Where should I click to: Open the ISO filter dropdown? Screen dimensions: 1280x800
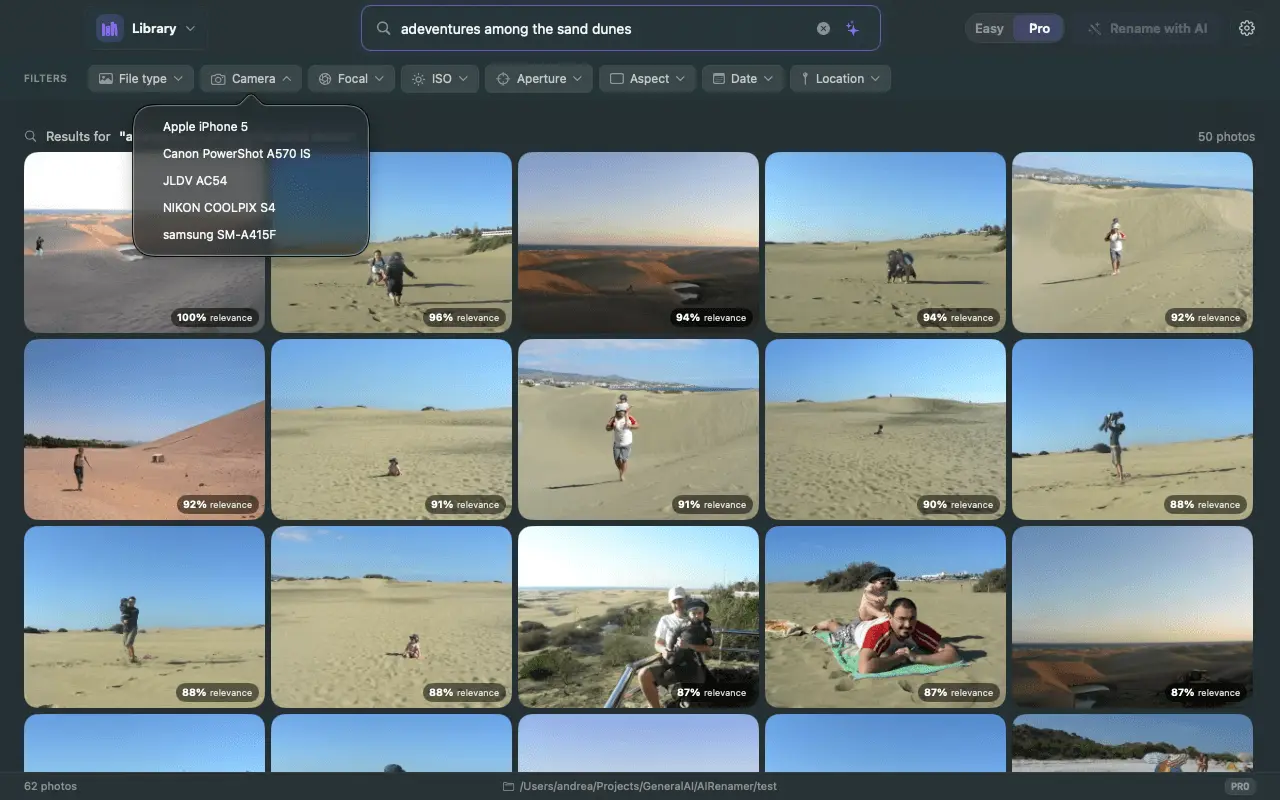coord(440,79)
